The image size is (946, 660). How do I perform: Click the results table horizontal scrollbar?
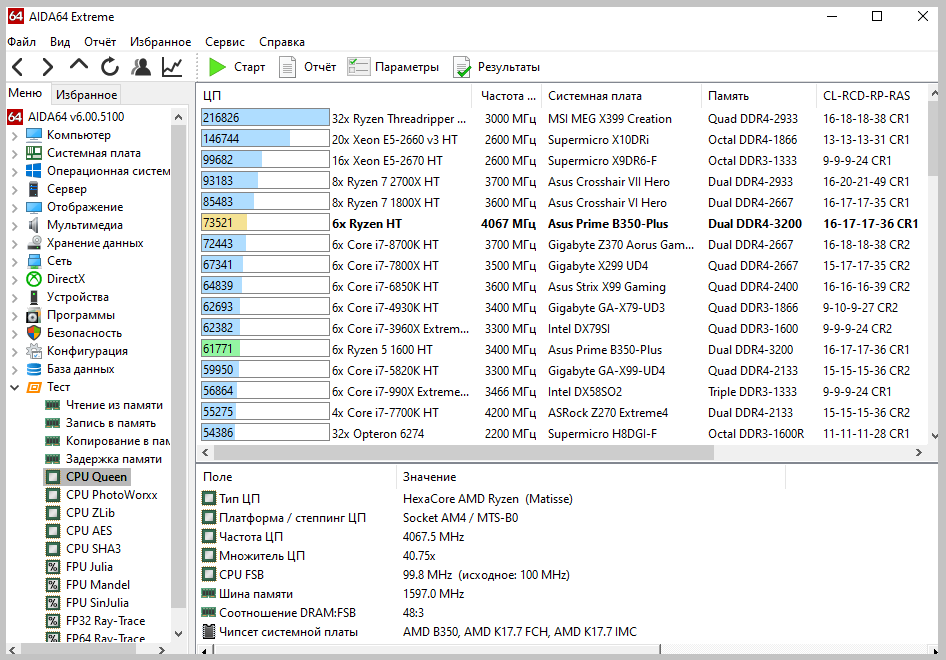[x=463, y=452]
